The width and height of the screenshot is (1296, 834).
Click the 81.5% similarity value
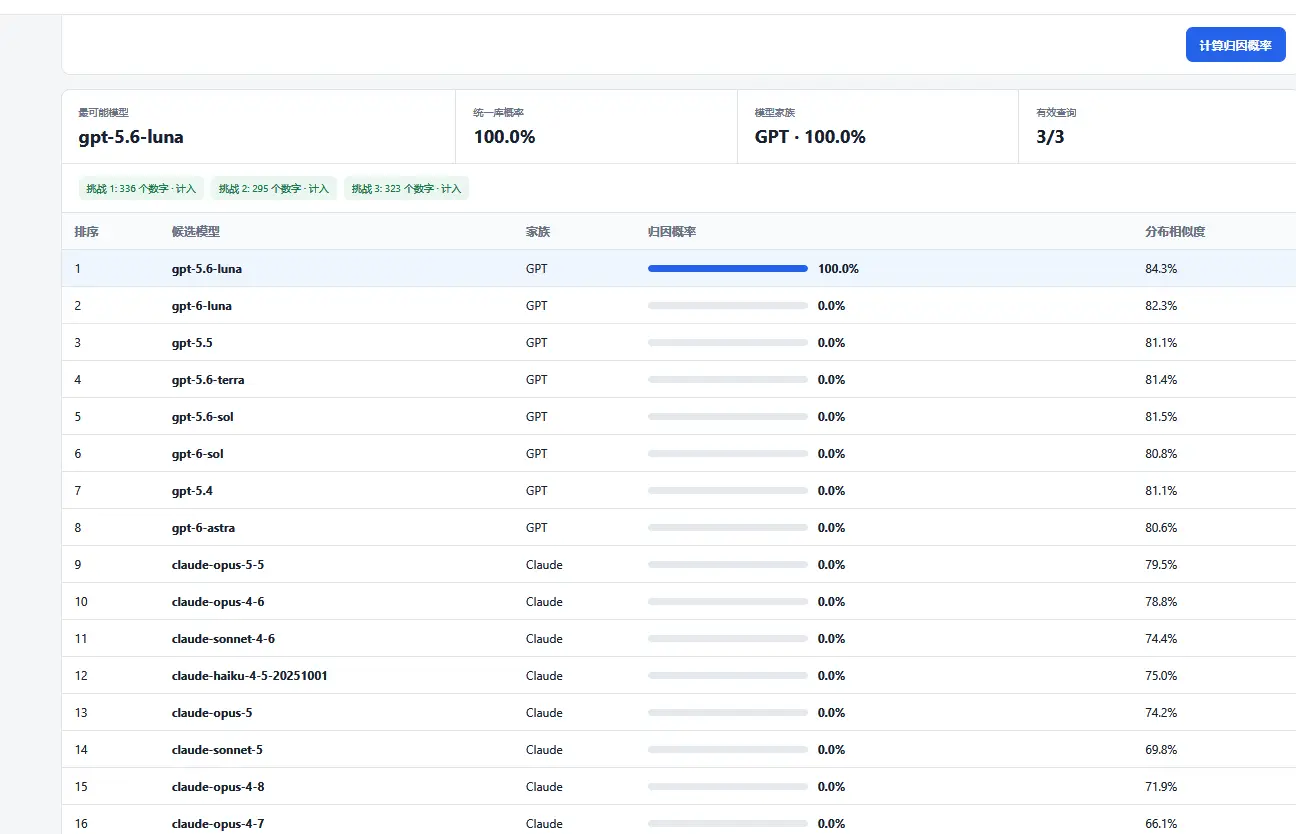[x=1161, y=416]
